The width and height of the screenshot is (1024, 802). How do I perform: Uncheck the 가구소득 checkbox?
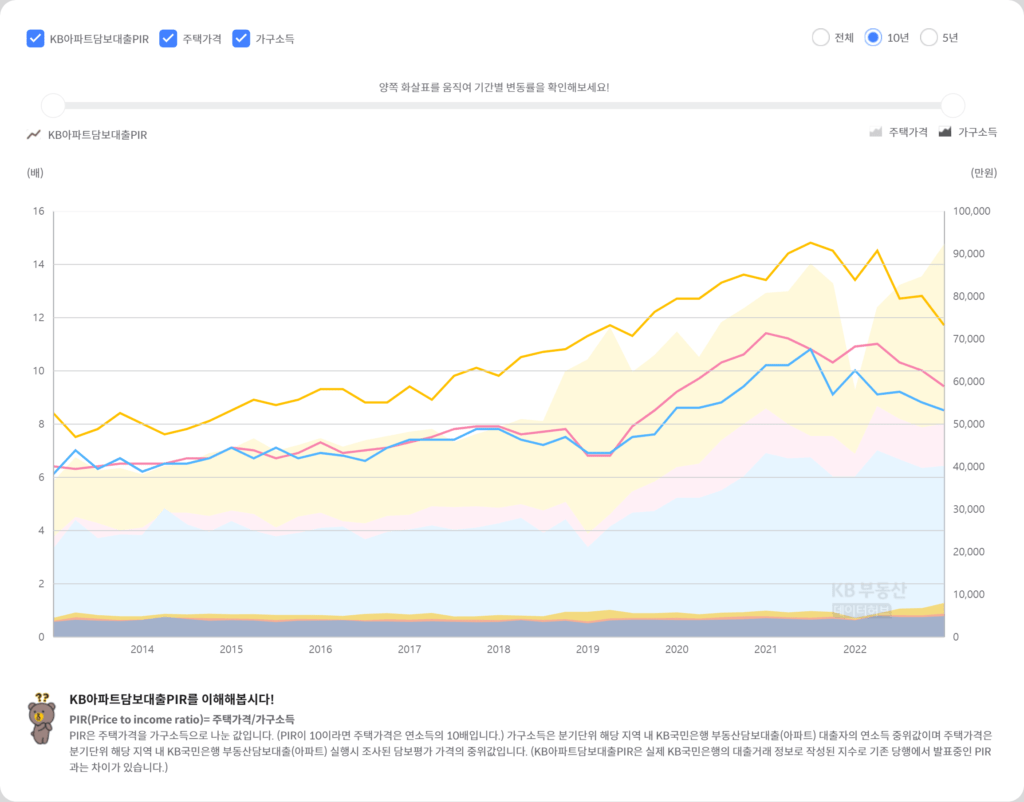[241, 39]
